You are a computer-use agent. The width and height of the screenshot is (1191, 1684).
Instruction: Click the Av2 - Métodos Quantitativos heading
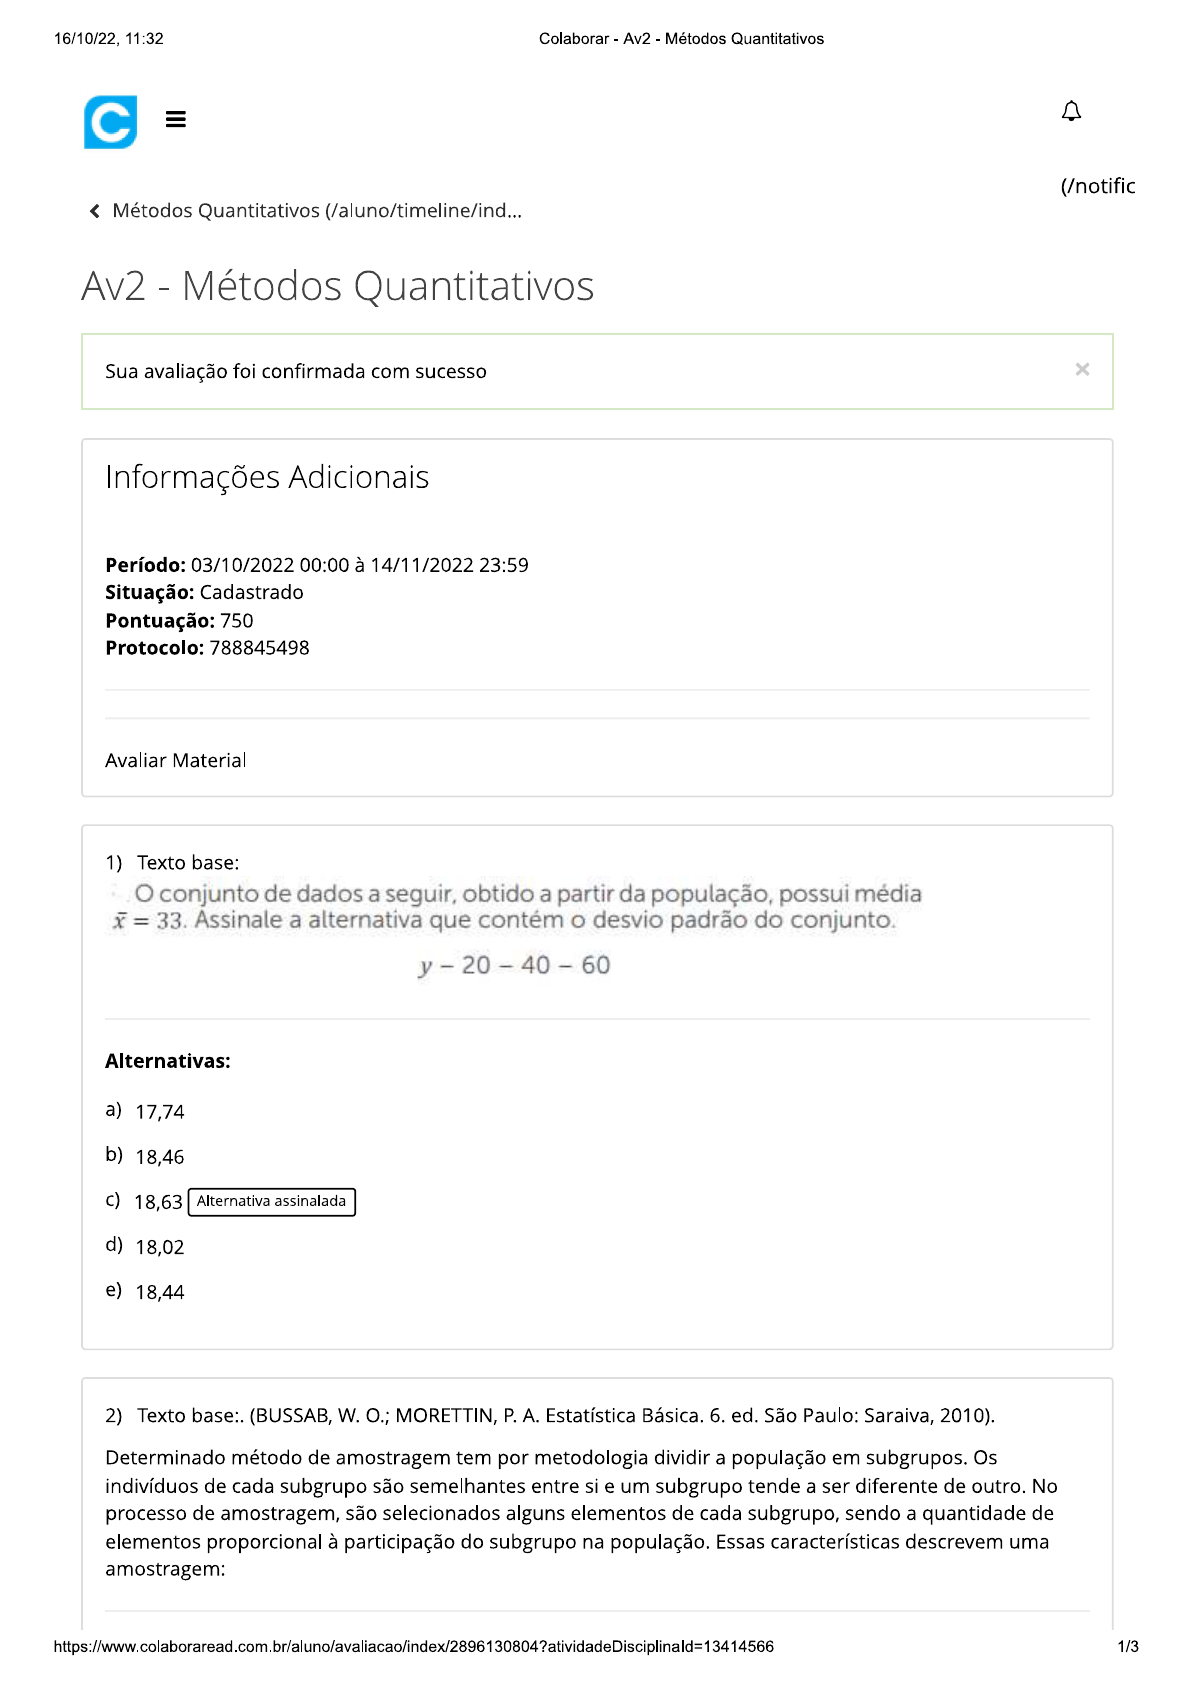tap(338, 286)
